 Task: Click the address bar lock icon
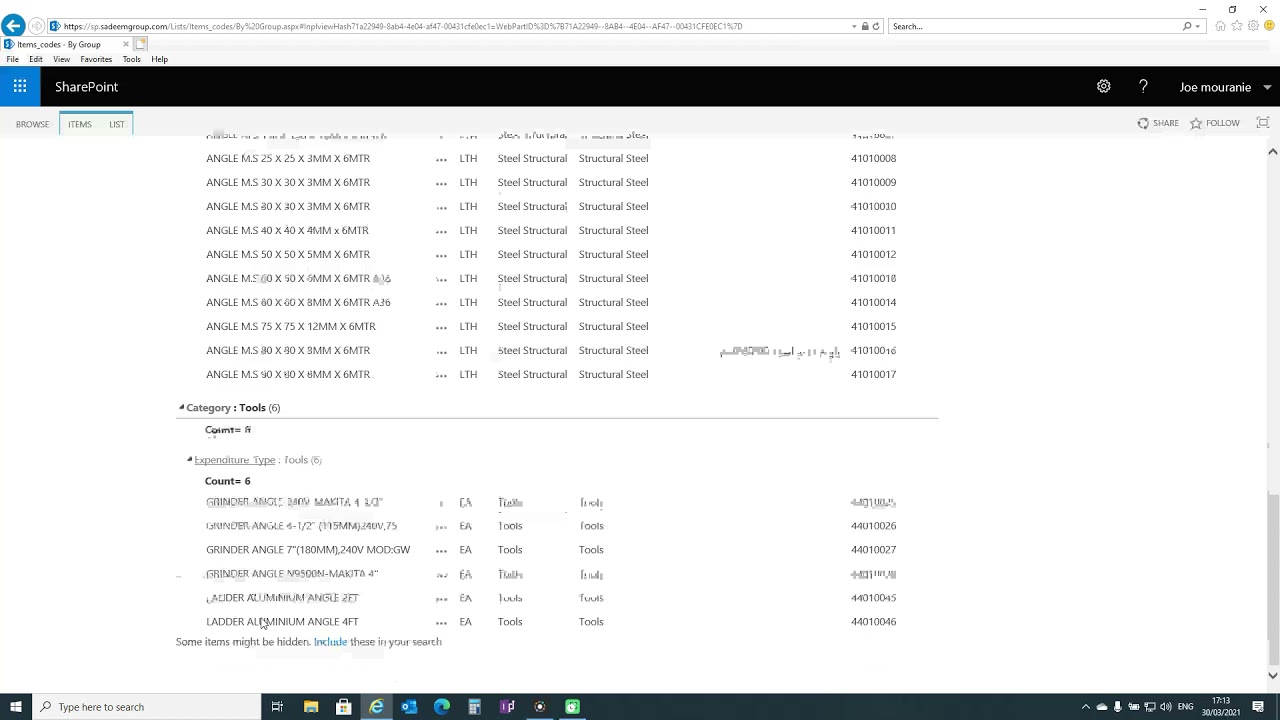(x=865, y=26)
